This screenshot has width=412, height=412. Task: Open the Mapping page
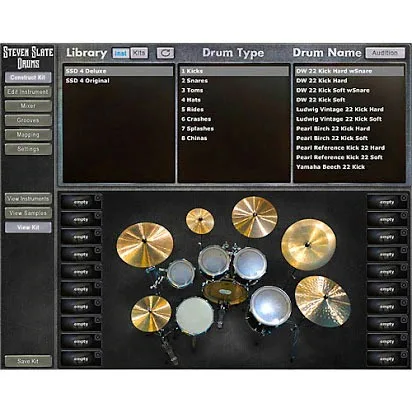point(28,135)
